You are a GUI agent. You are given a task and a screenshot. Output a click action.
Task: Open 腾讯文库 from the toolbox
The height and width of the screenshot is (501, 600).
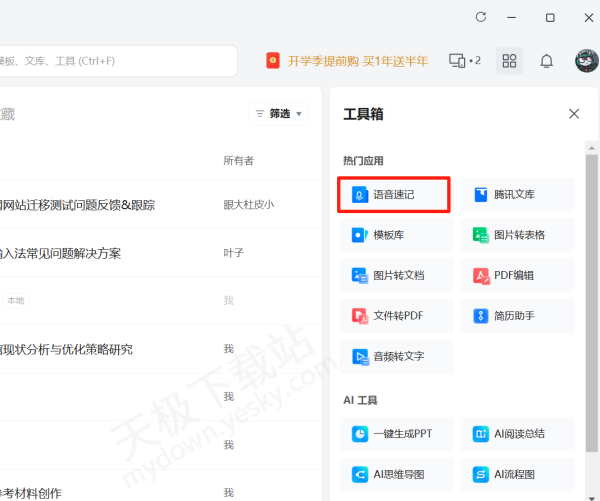517,195
